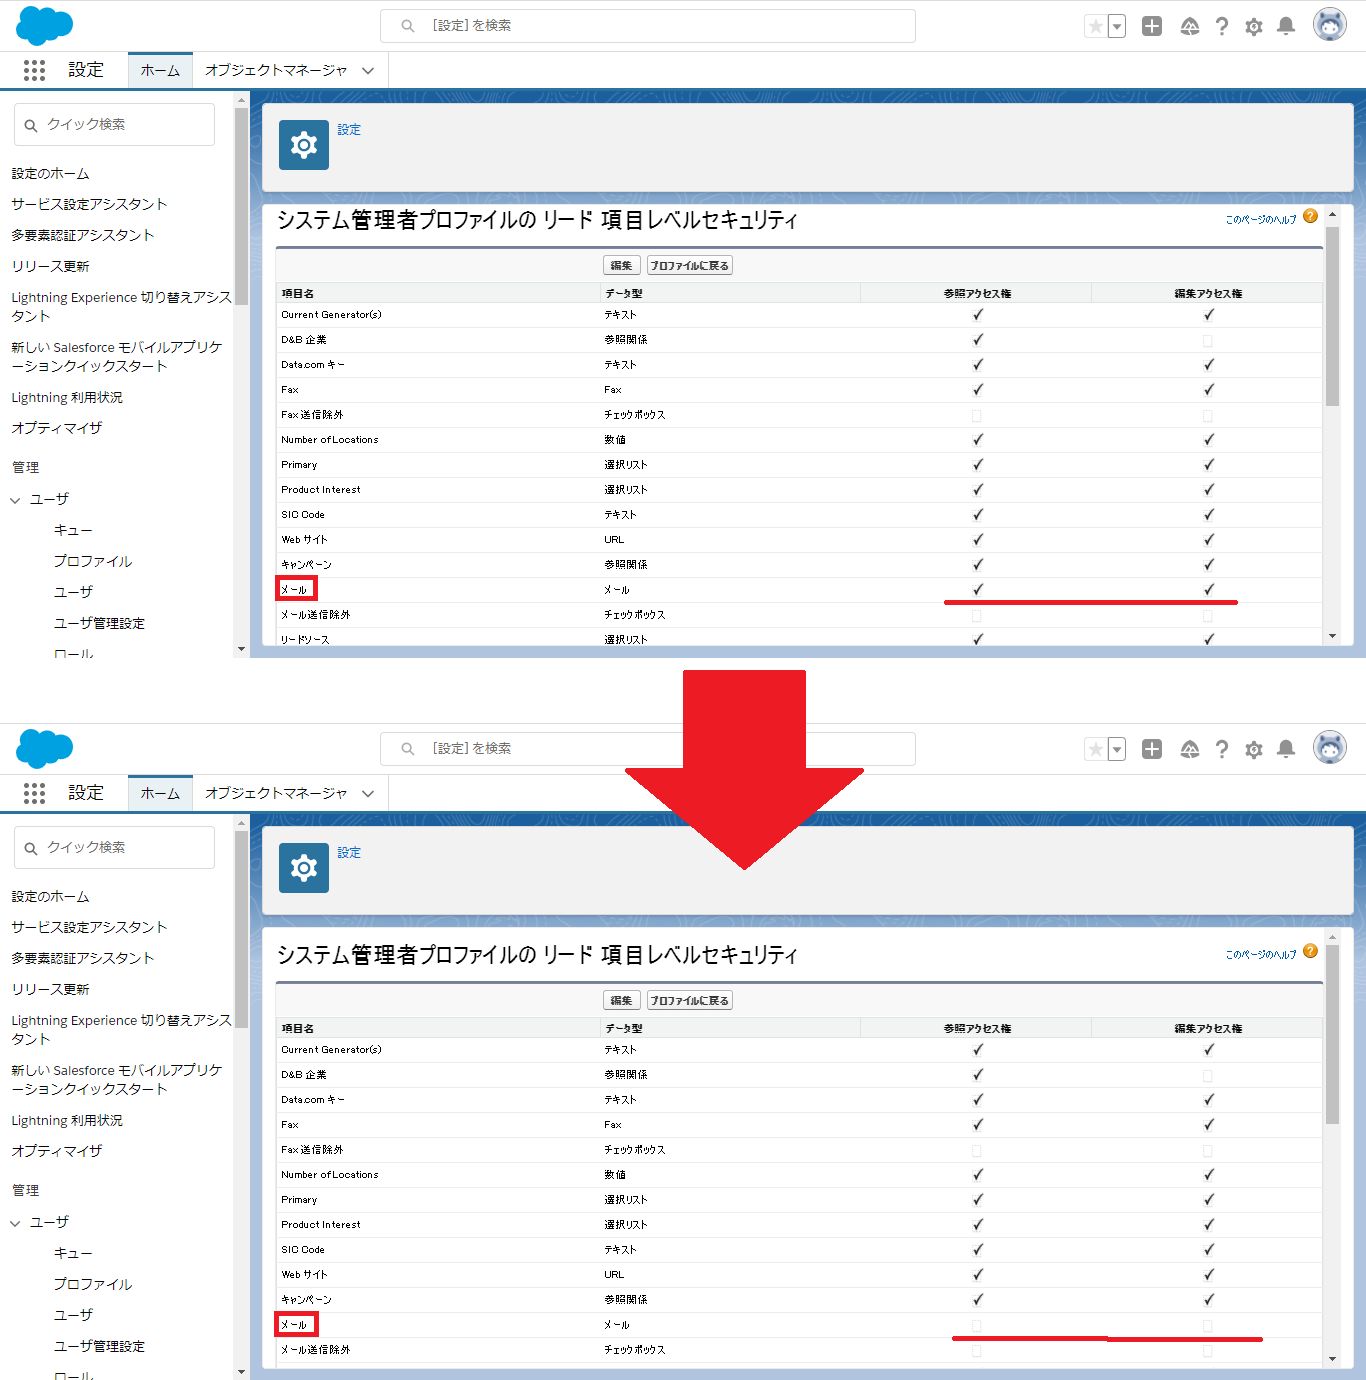Viewport: 1366px width, 1380px height.
Task: Open the setup gear menu in upper header
Action: [1254, 27]
